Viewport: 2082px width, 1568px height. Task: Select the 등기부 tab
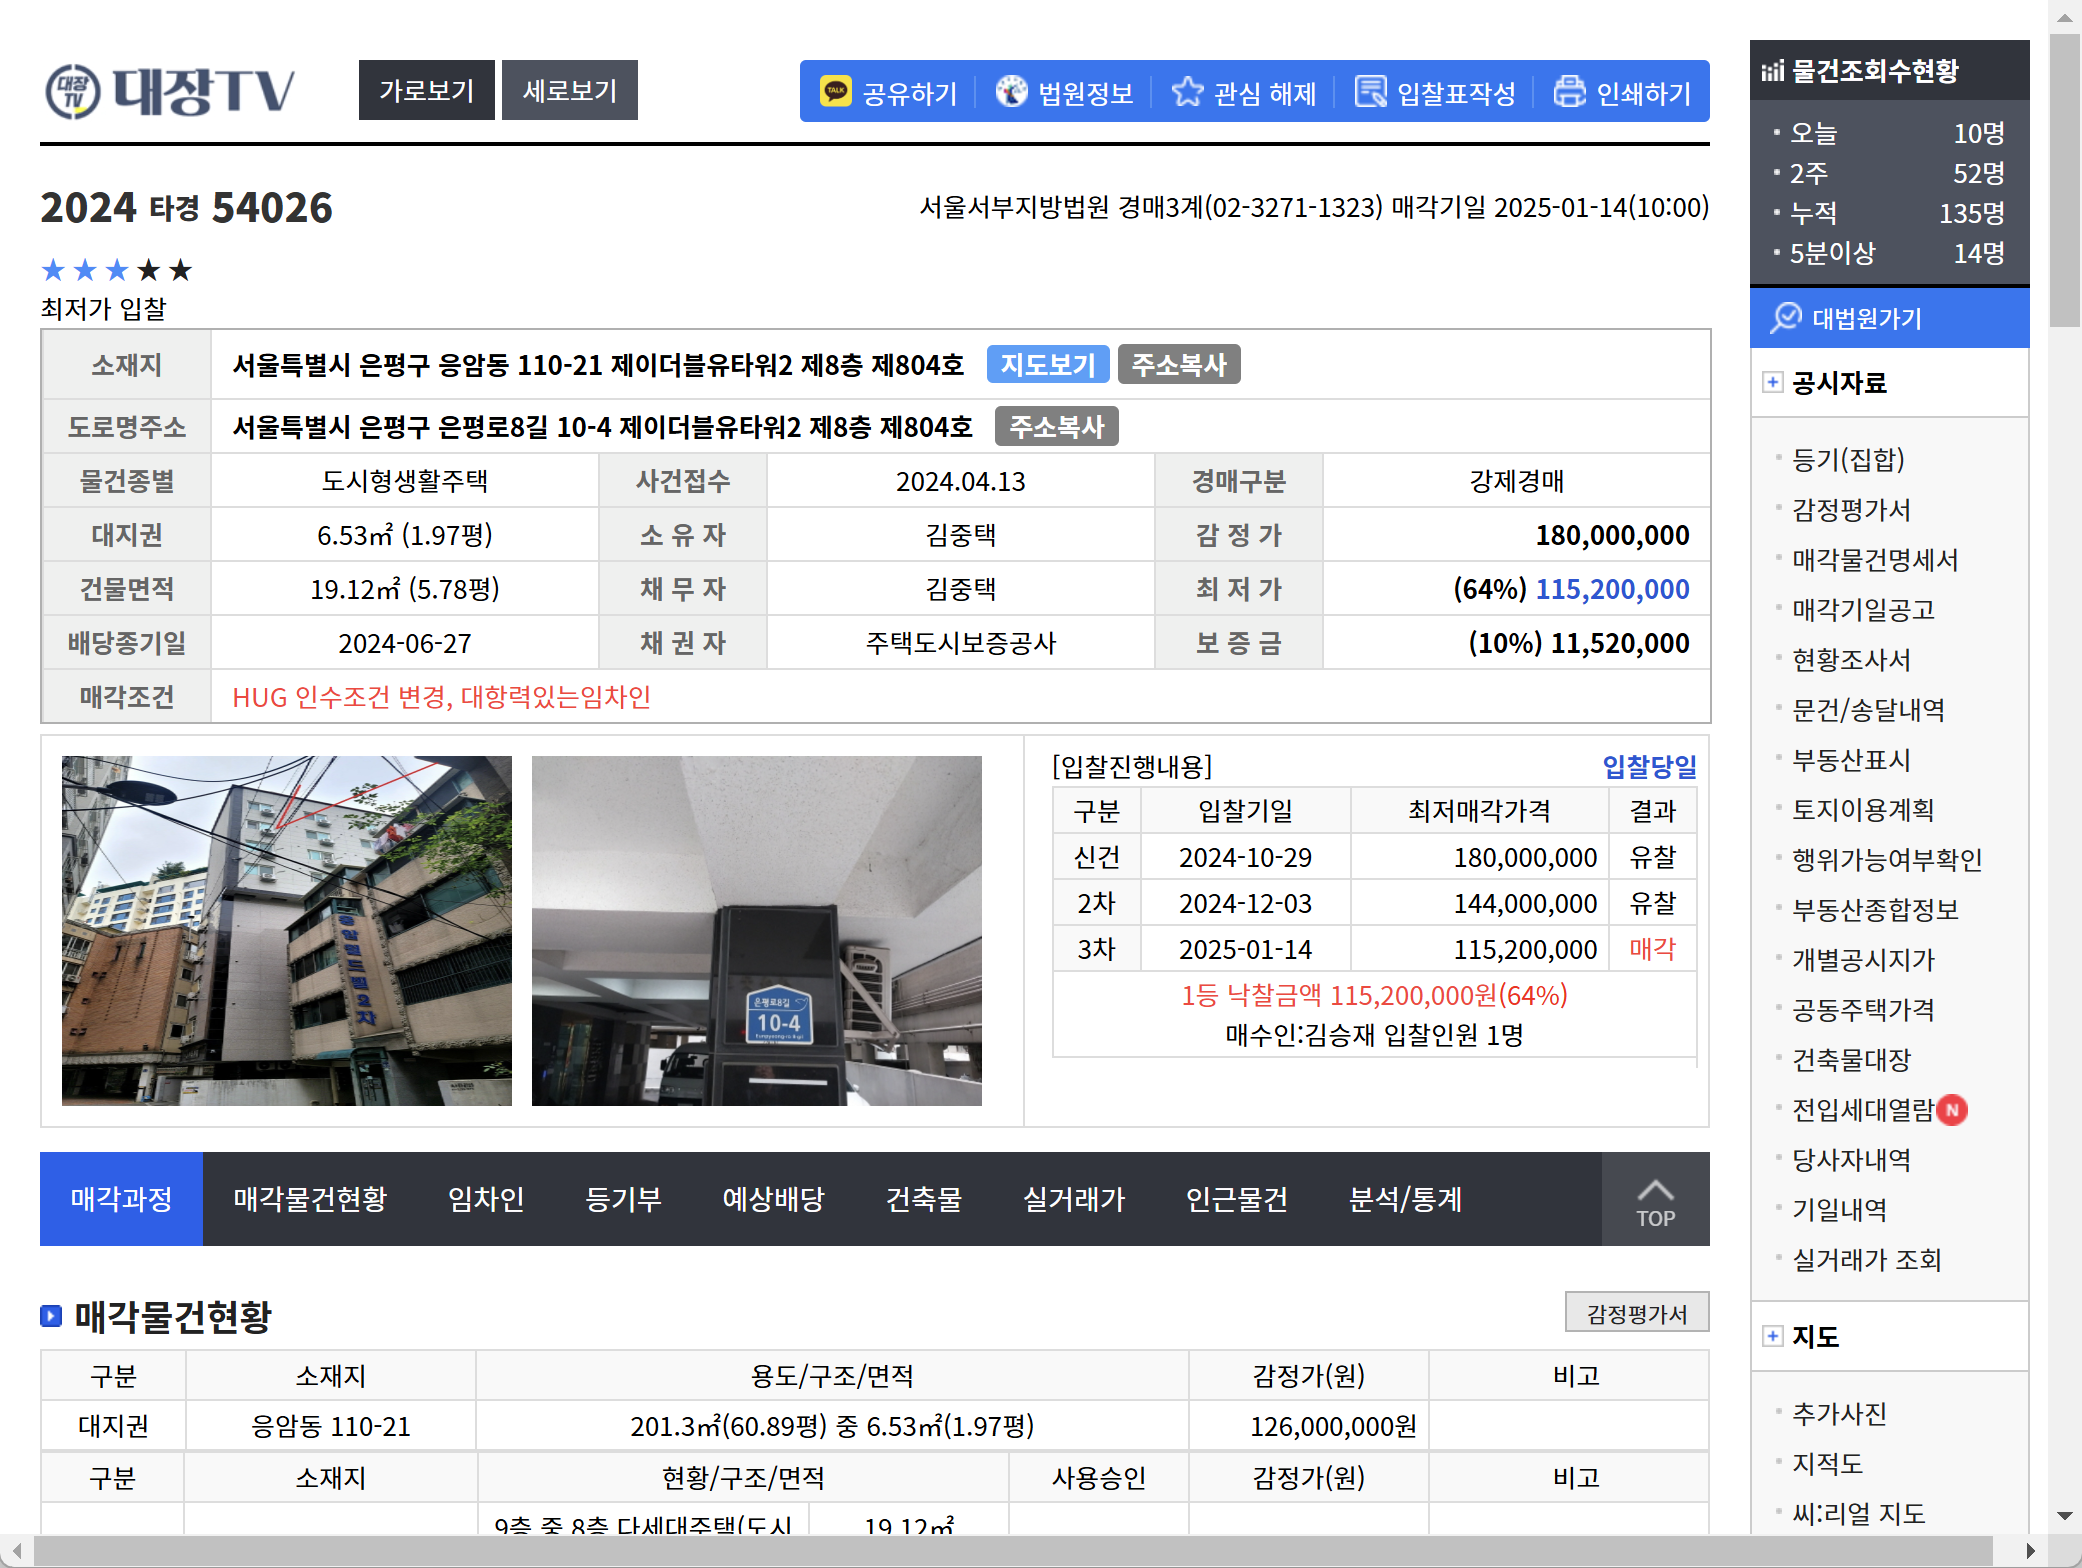tap(623, 1199)
